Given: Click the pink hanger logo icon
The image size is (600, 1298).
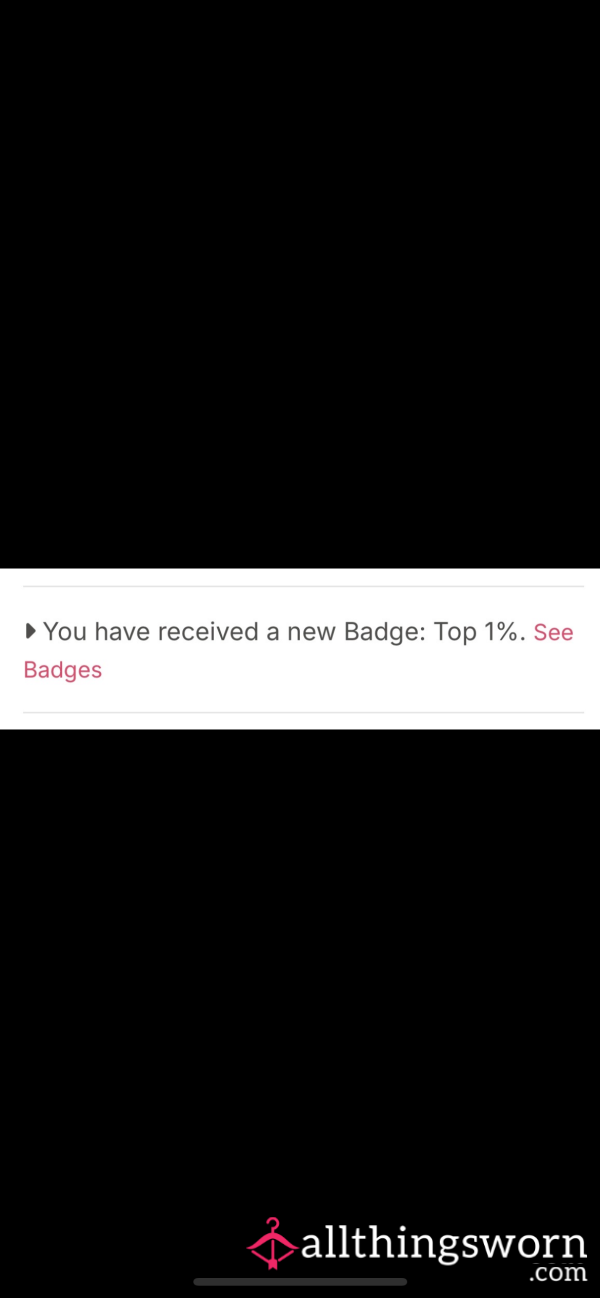Looking at the screenshot, I should 272,1244.
